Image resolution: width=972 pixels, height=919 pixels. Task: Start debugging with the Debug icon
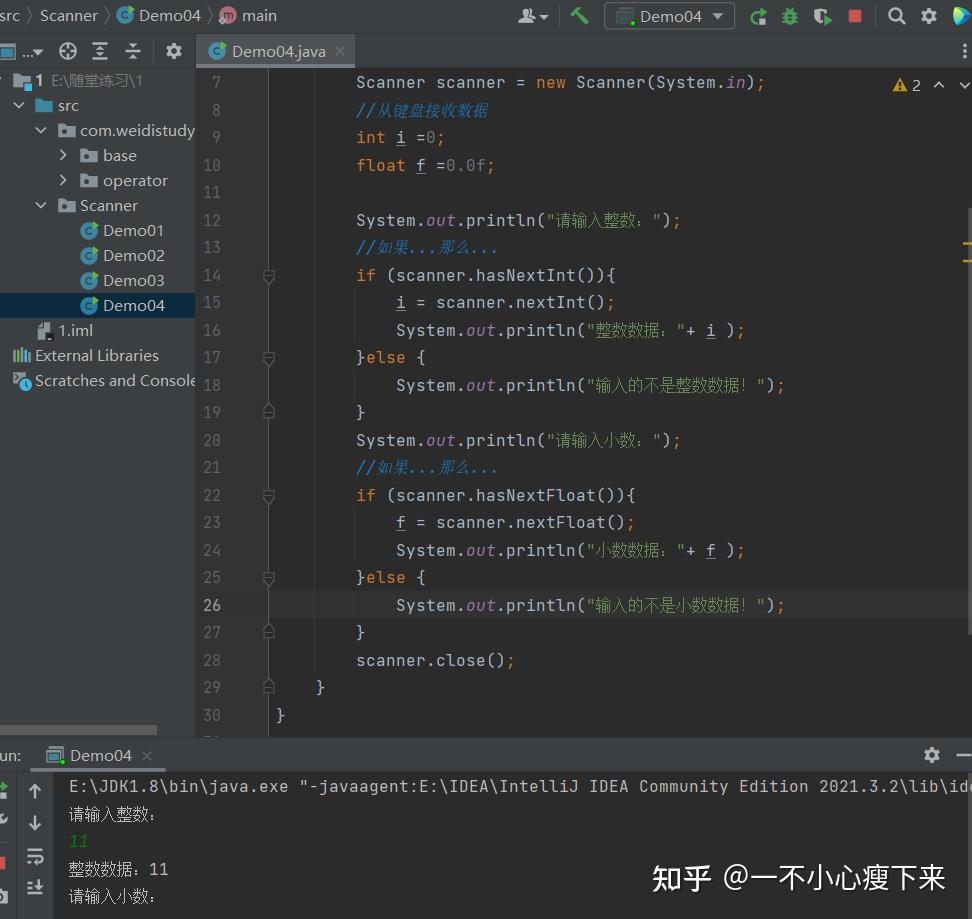[789, 15]
